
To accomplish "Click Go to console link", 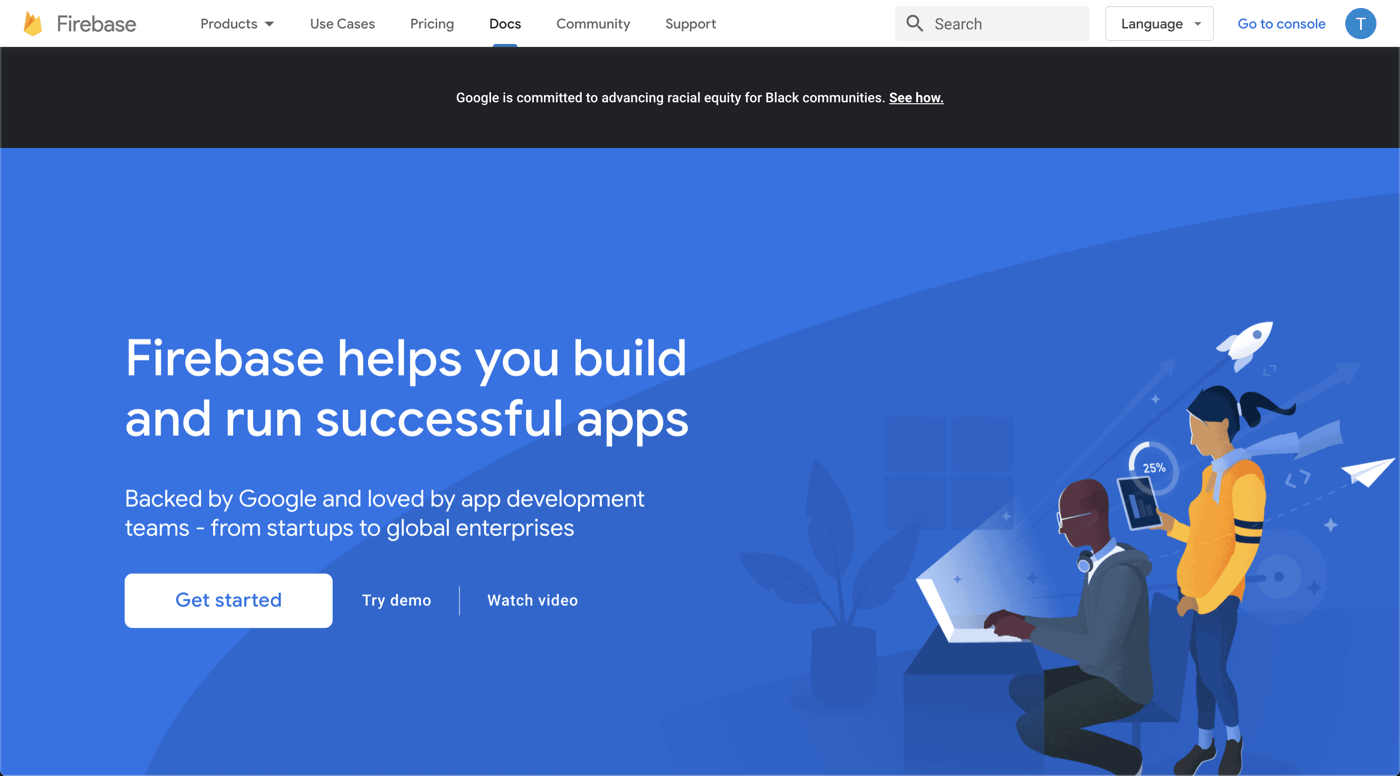I will point(1281,24).
